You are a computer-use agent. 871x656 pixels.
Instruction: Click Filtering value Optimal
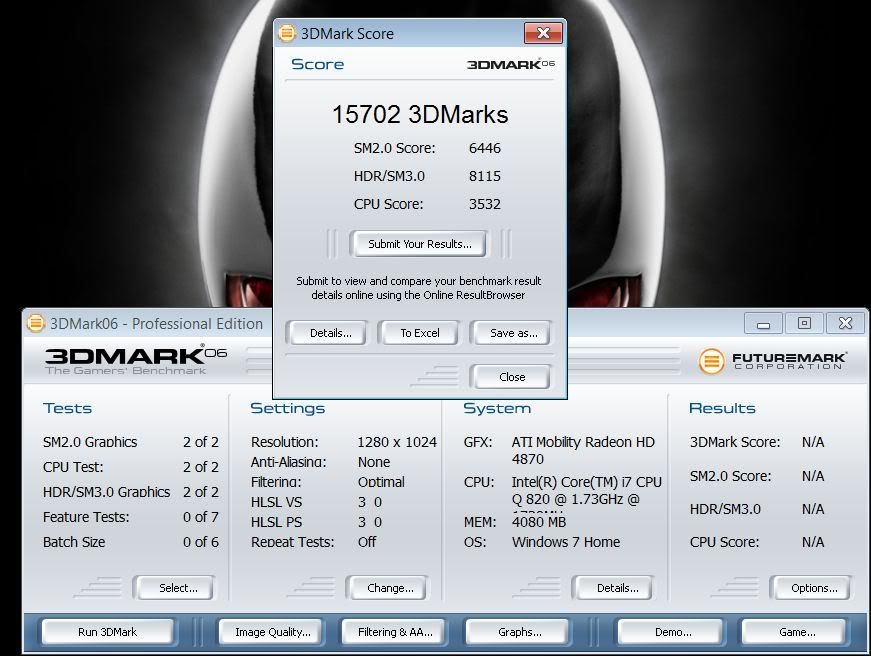381,482
